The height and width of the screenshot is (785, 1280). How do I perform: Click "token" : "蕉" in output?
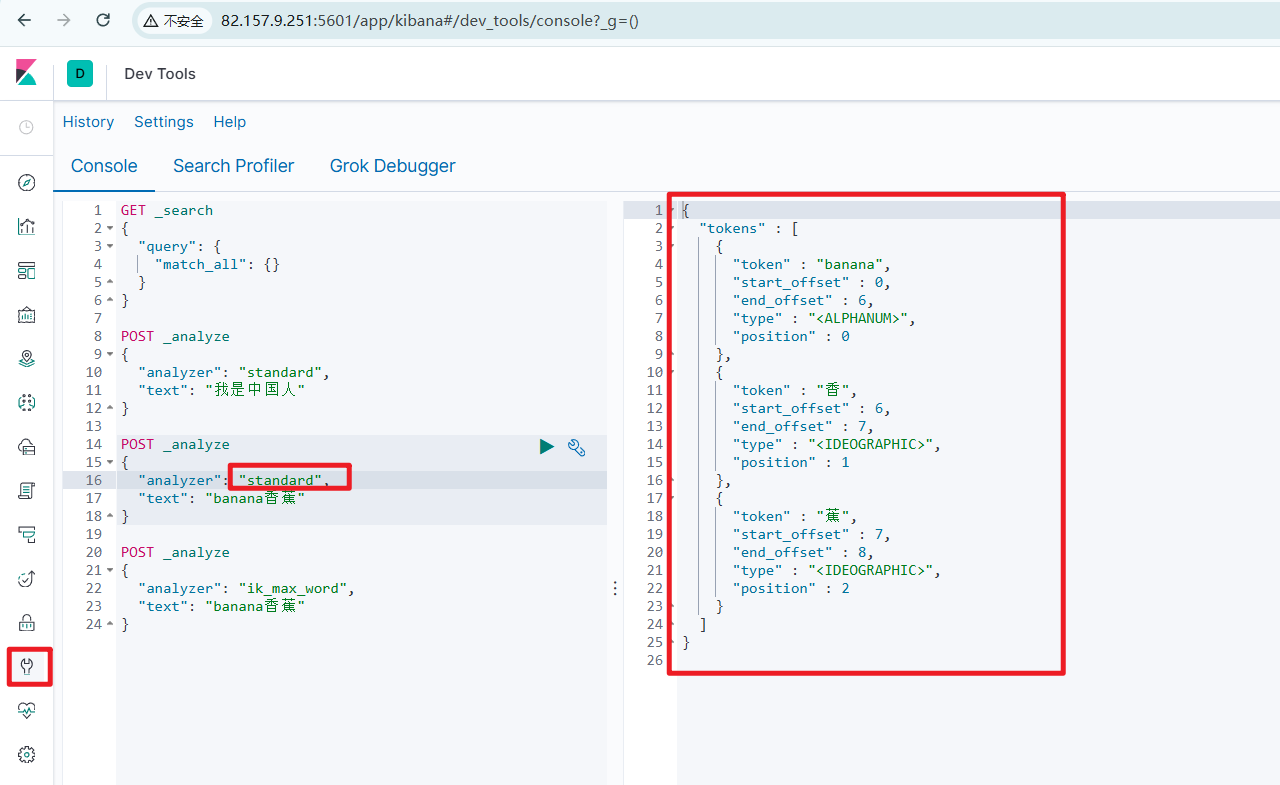(x=795, y=516)
